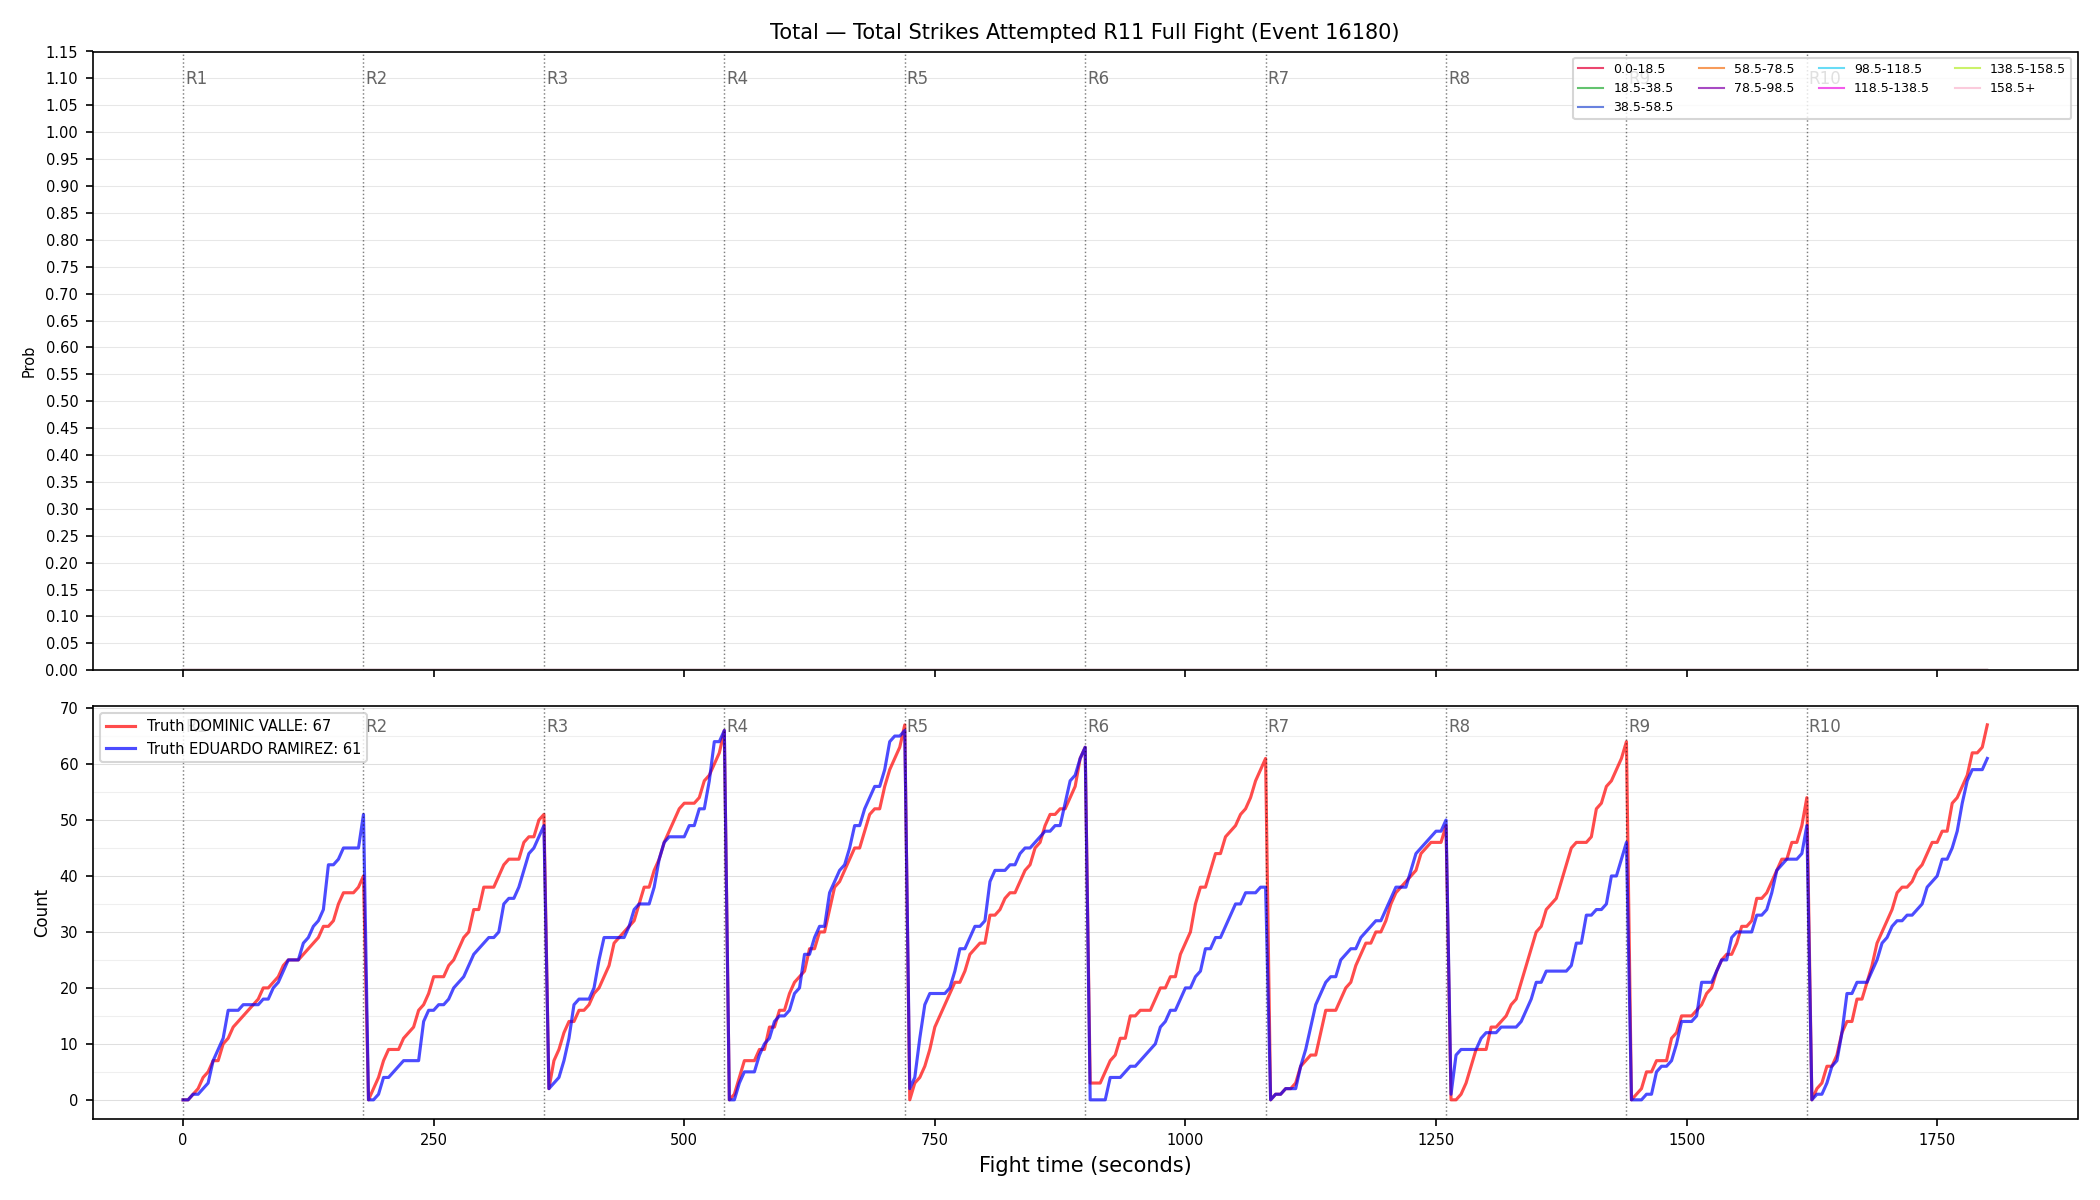
Task: Click the 40 tick on the Count axis
Action: [69, 876]
